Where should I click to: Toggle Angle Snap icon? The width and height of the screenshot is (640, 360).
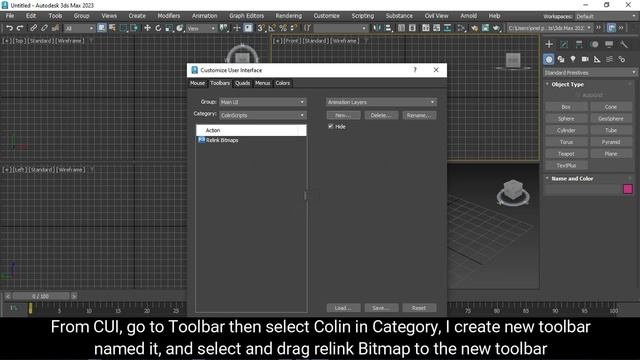click(x=272, y=28)
